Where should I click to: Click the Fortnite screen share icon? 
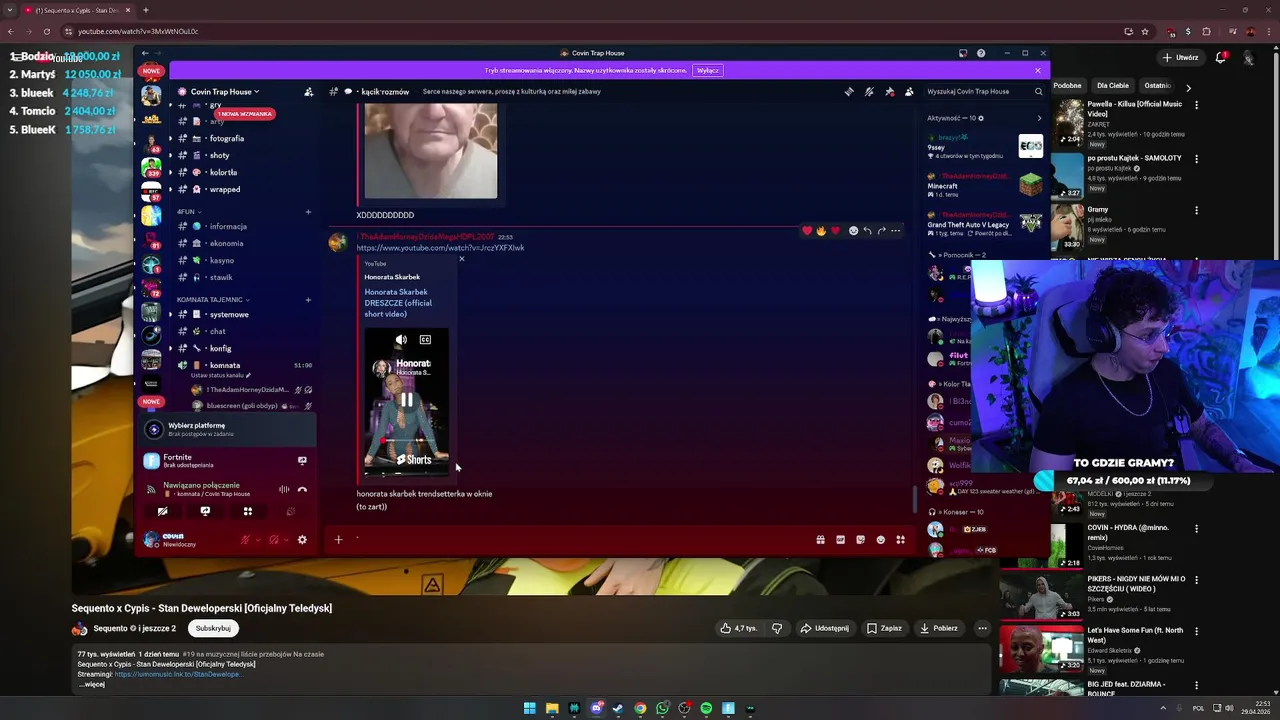(x=302, y=461)
